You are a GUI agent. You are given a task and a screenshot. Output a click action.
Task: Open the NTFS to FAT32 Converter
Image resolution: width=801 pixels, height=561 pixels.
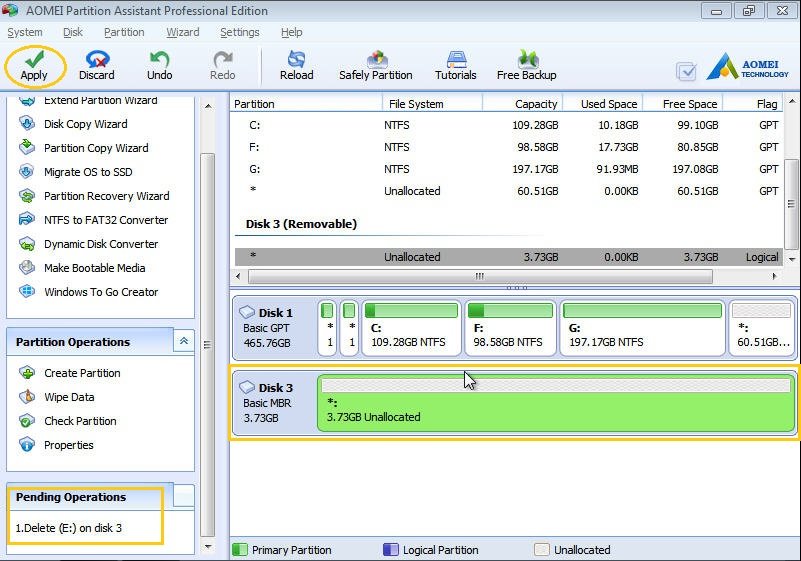coord(105,220)
